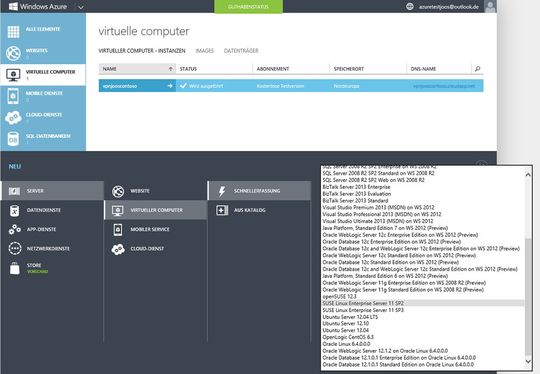Screen dimensions: 540x374
Task: Click the globe language icon in header
Action: tap(409, 7)
